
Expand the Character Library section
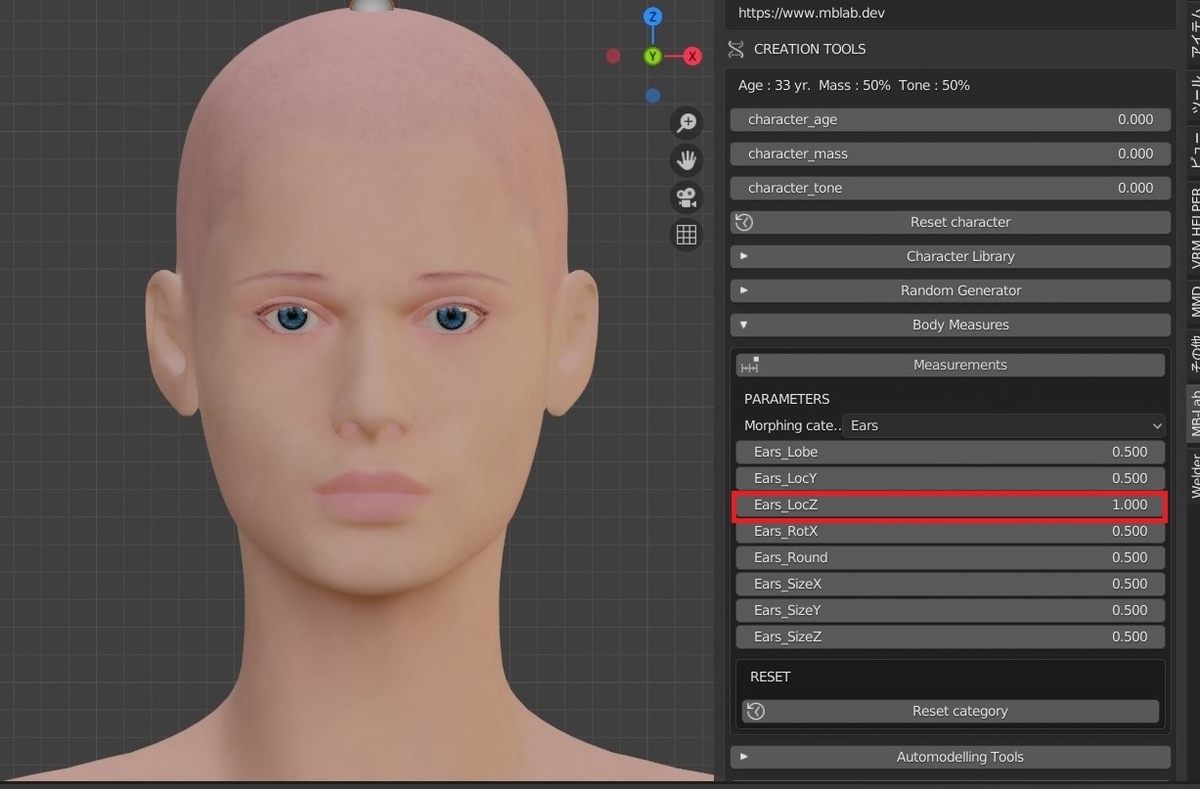[x=950, y=256]
